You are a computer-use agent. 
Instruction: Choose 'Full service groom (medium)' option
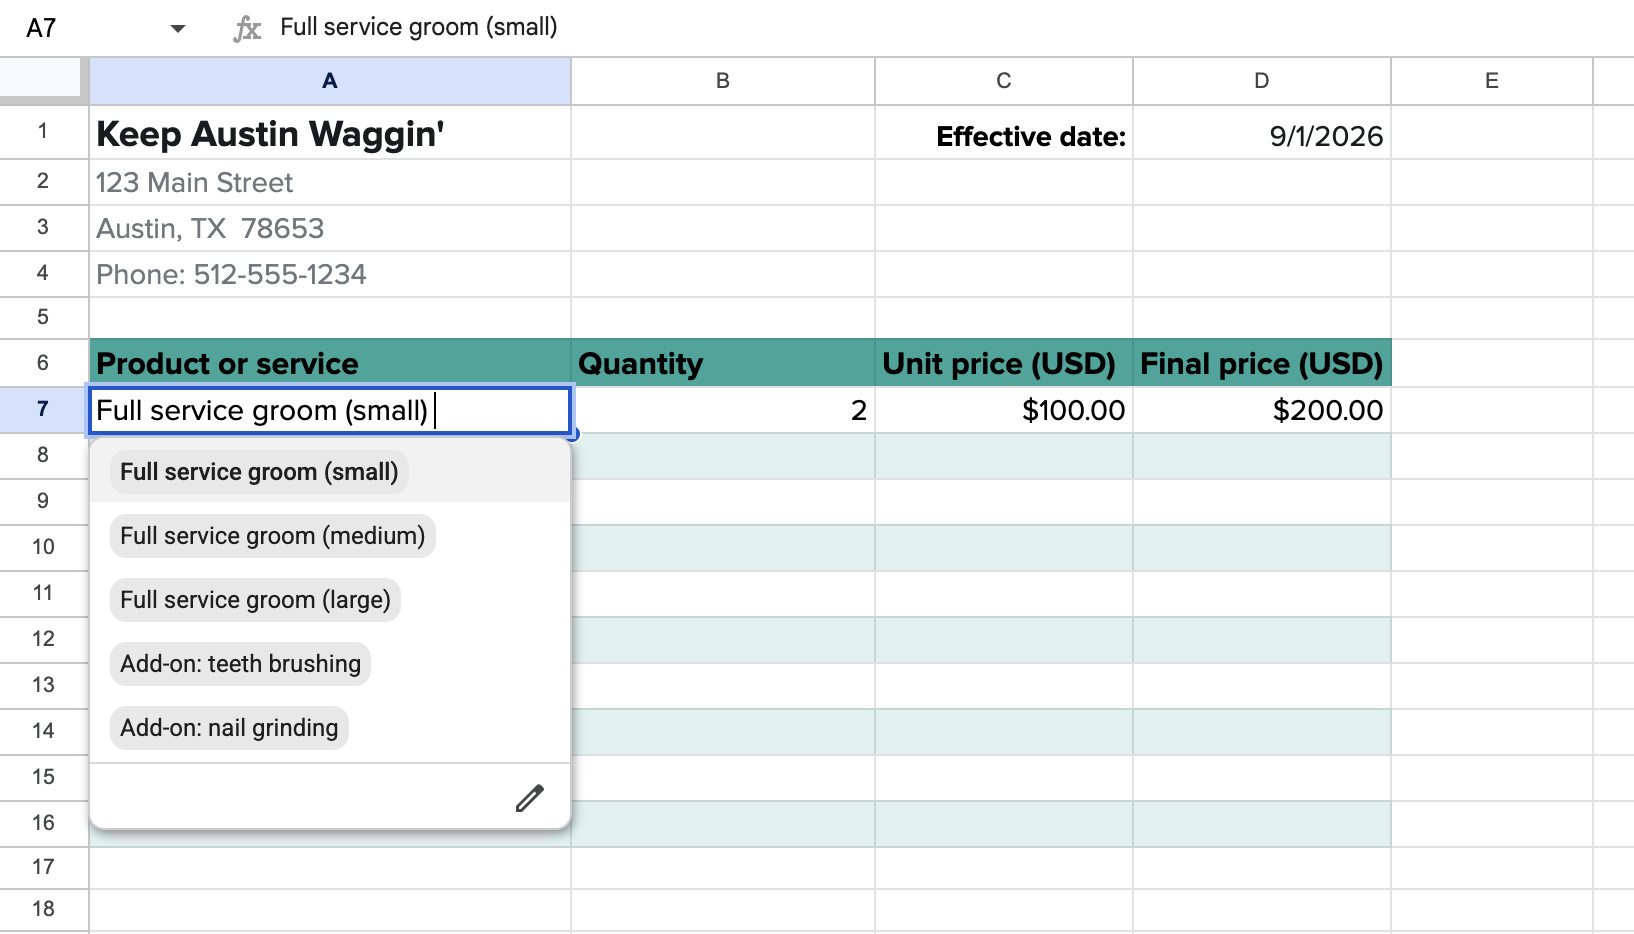coord(272,536)
